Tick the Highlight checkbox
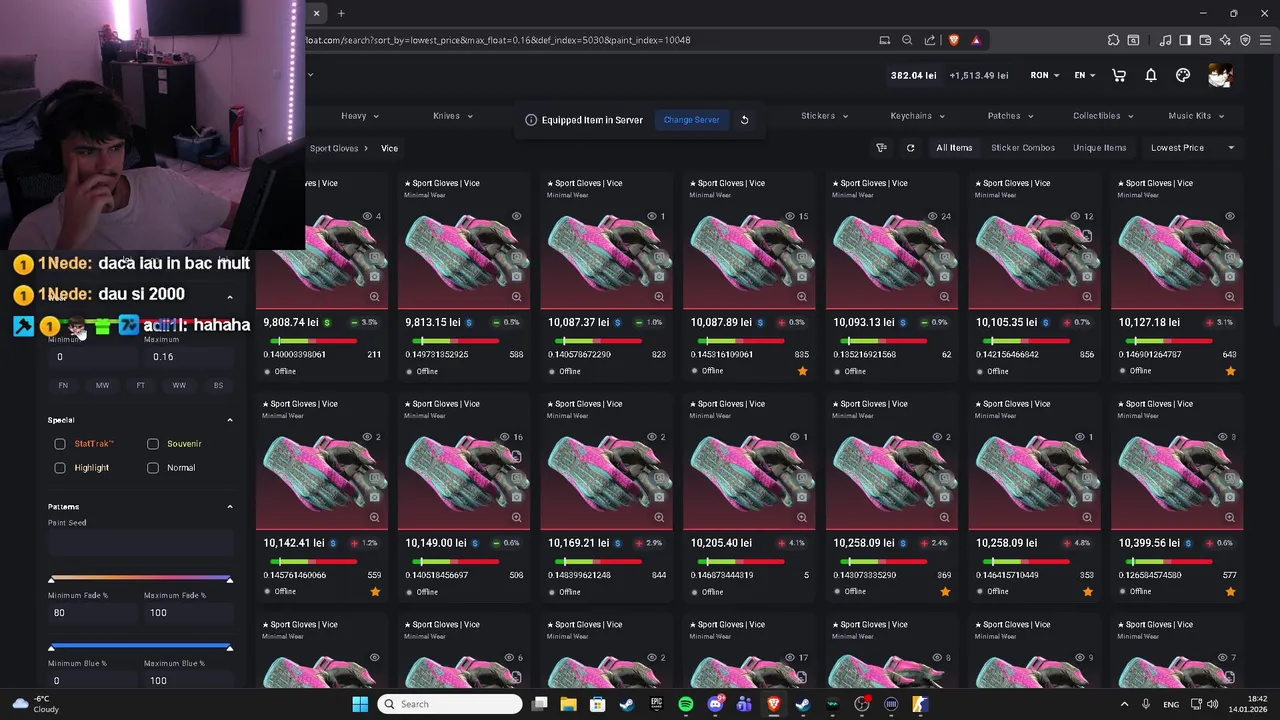 (60, 468)
